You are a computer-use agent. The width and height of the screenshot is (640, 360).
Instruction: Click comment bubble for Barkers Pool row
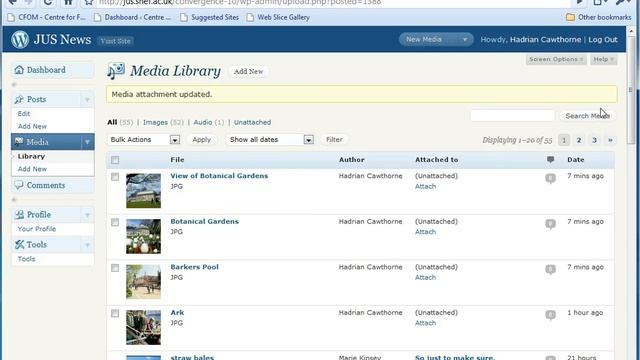point(550,269)
